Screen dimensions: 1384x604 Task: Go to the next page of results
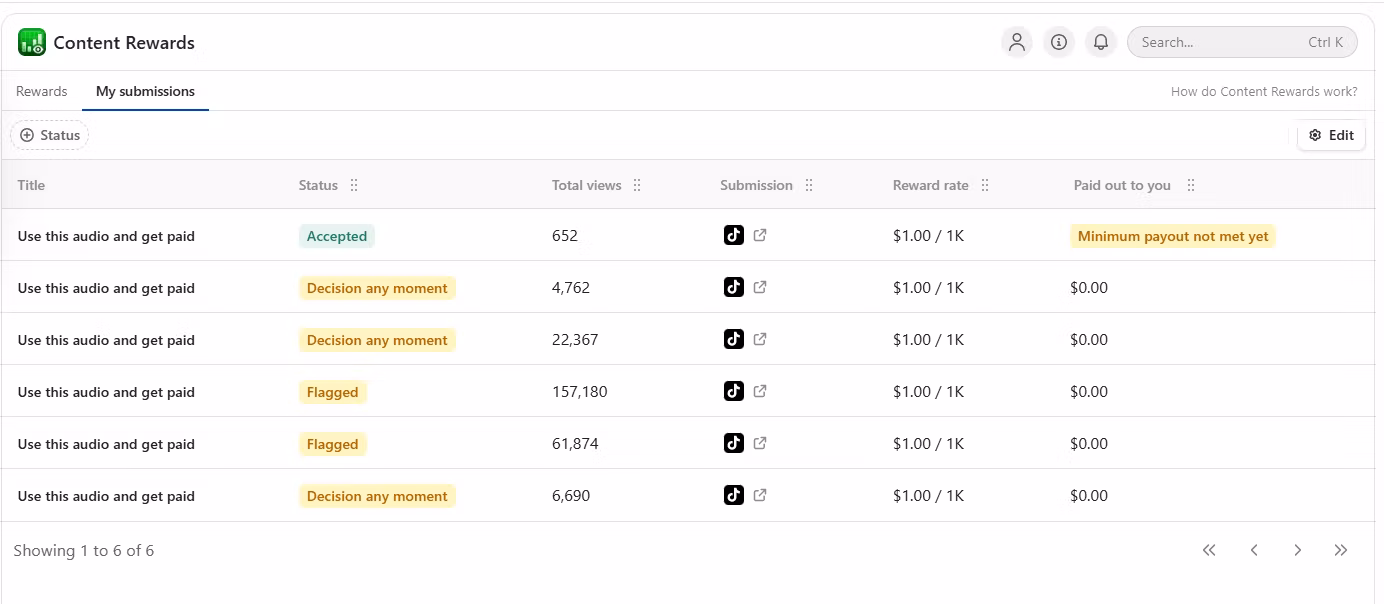point(1297,550)
